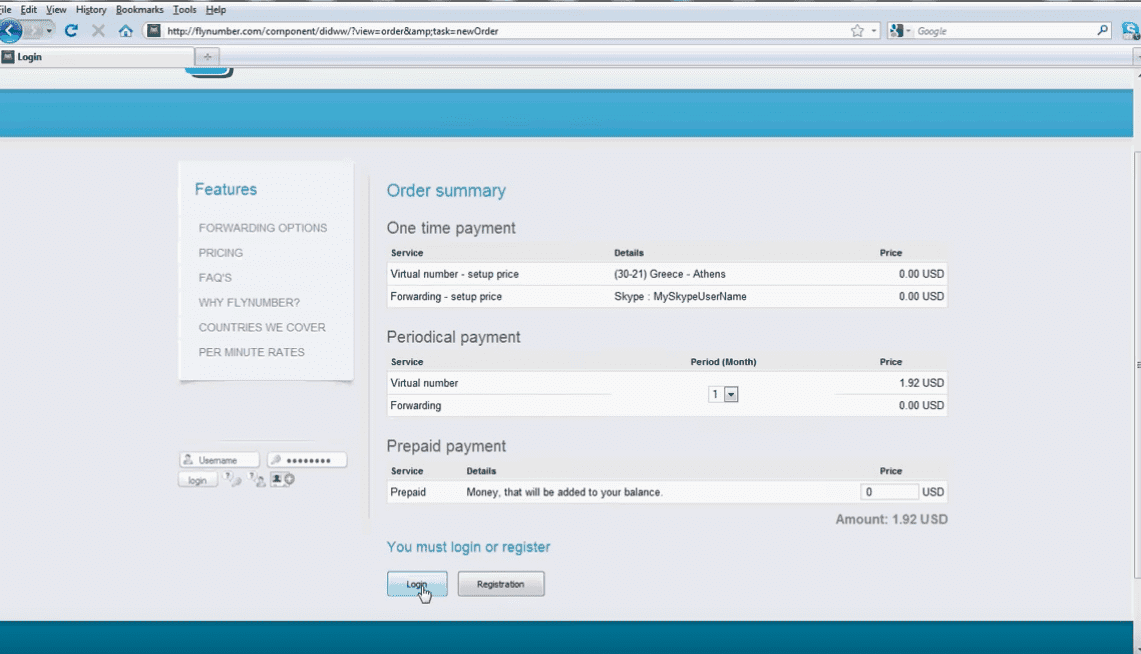Image resolution: width=1141 pixels, height=654 pixels.
Task: Open the search engine selector dropdown
Action: (899, 31)
